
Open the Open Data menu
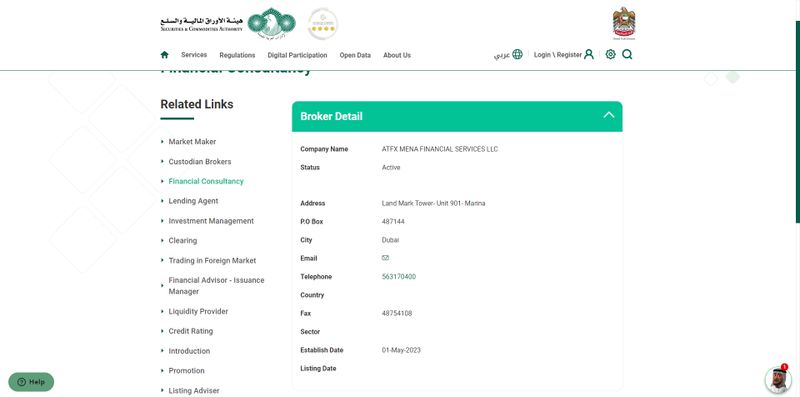pos(355,55)
